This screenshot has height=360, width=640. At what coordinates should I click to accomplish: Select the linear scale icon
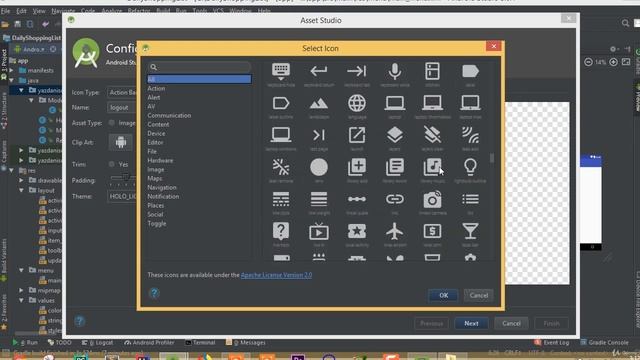[x=357, y=199]
